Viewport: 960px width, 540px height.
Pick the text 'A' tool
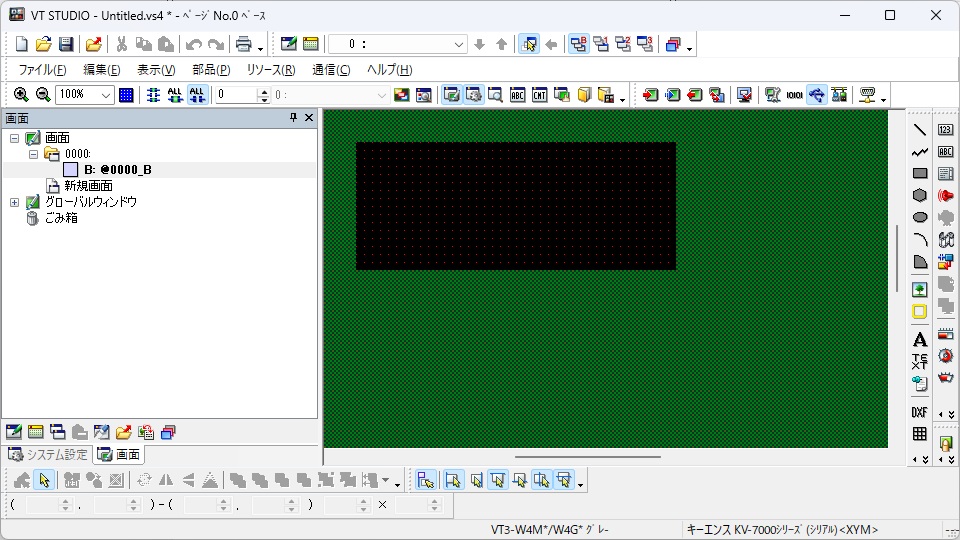[920, 340]
